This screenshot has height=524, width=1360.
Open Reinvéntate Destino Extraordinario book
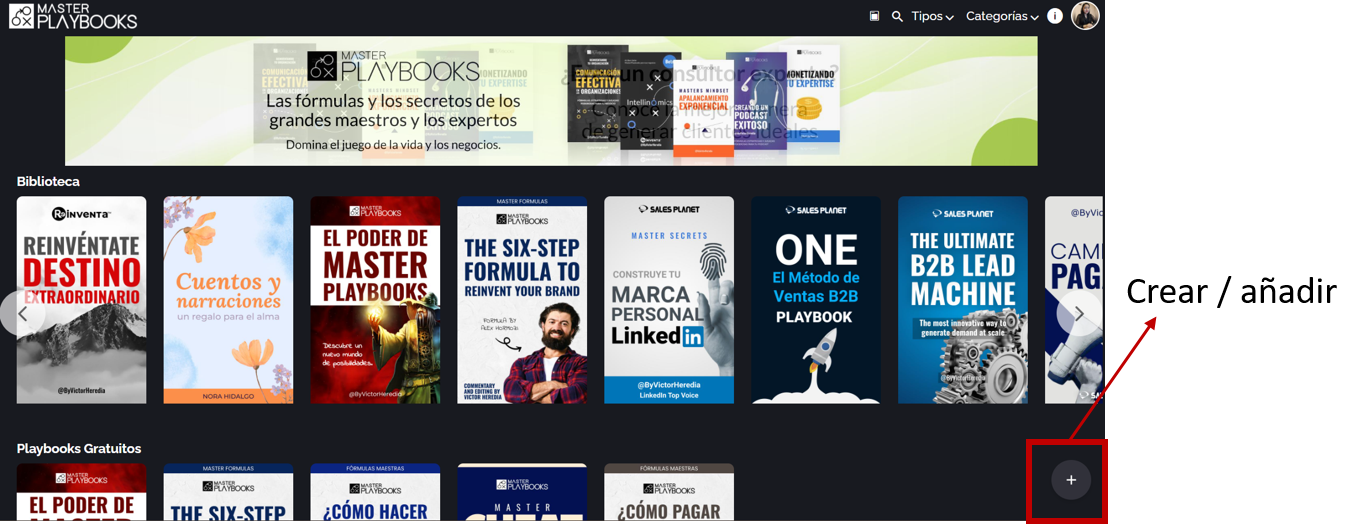tap(82, 300)
